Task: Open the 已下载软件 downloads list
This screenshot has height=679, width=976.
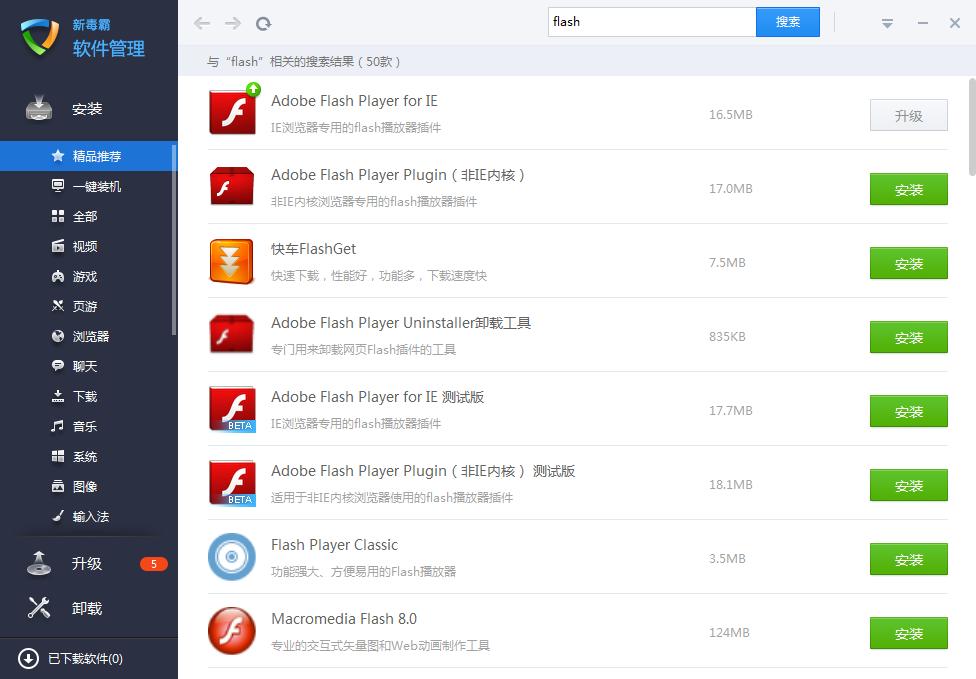Action: [x=85, y=658]
